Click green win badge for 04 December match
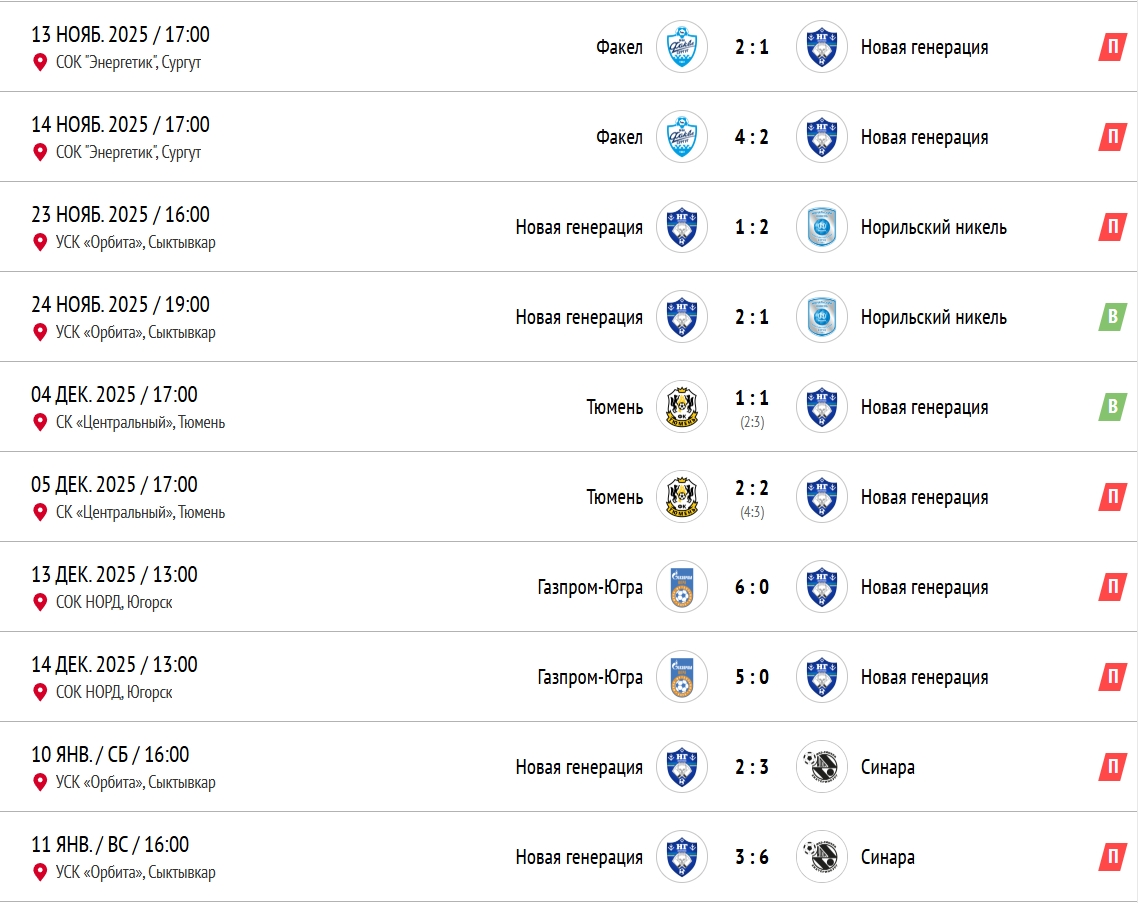Screen dimensions: 1138x903 1112,407
